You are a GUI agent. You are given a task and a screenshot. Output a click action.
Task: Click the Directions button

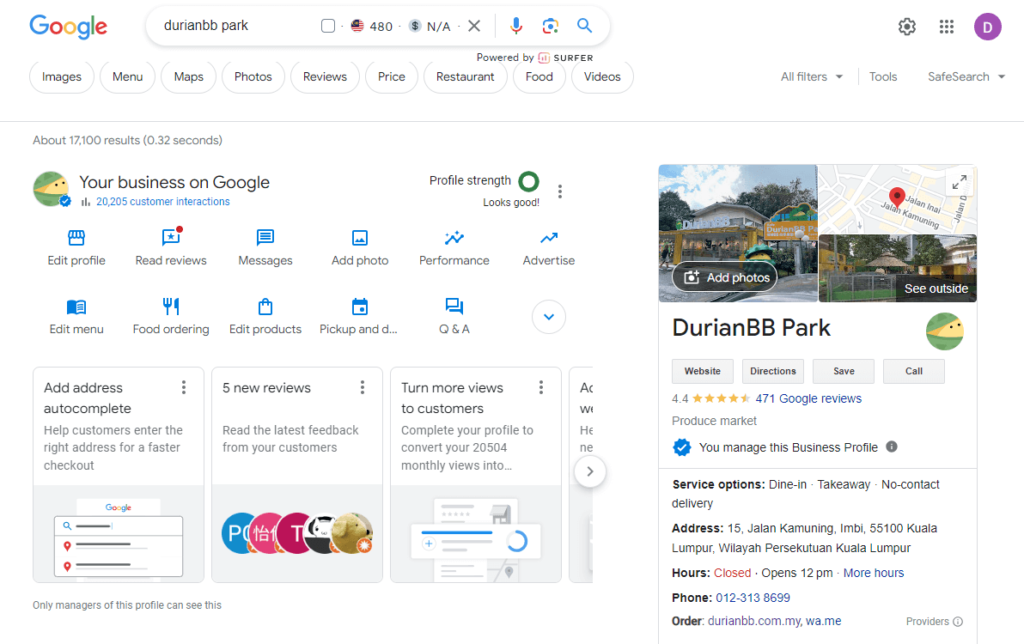[773, 371]
